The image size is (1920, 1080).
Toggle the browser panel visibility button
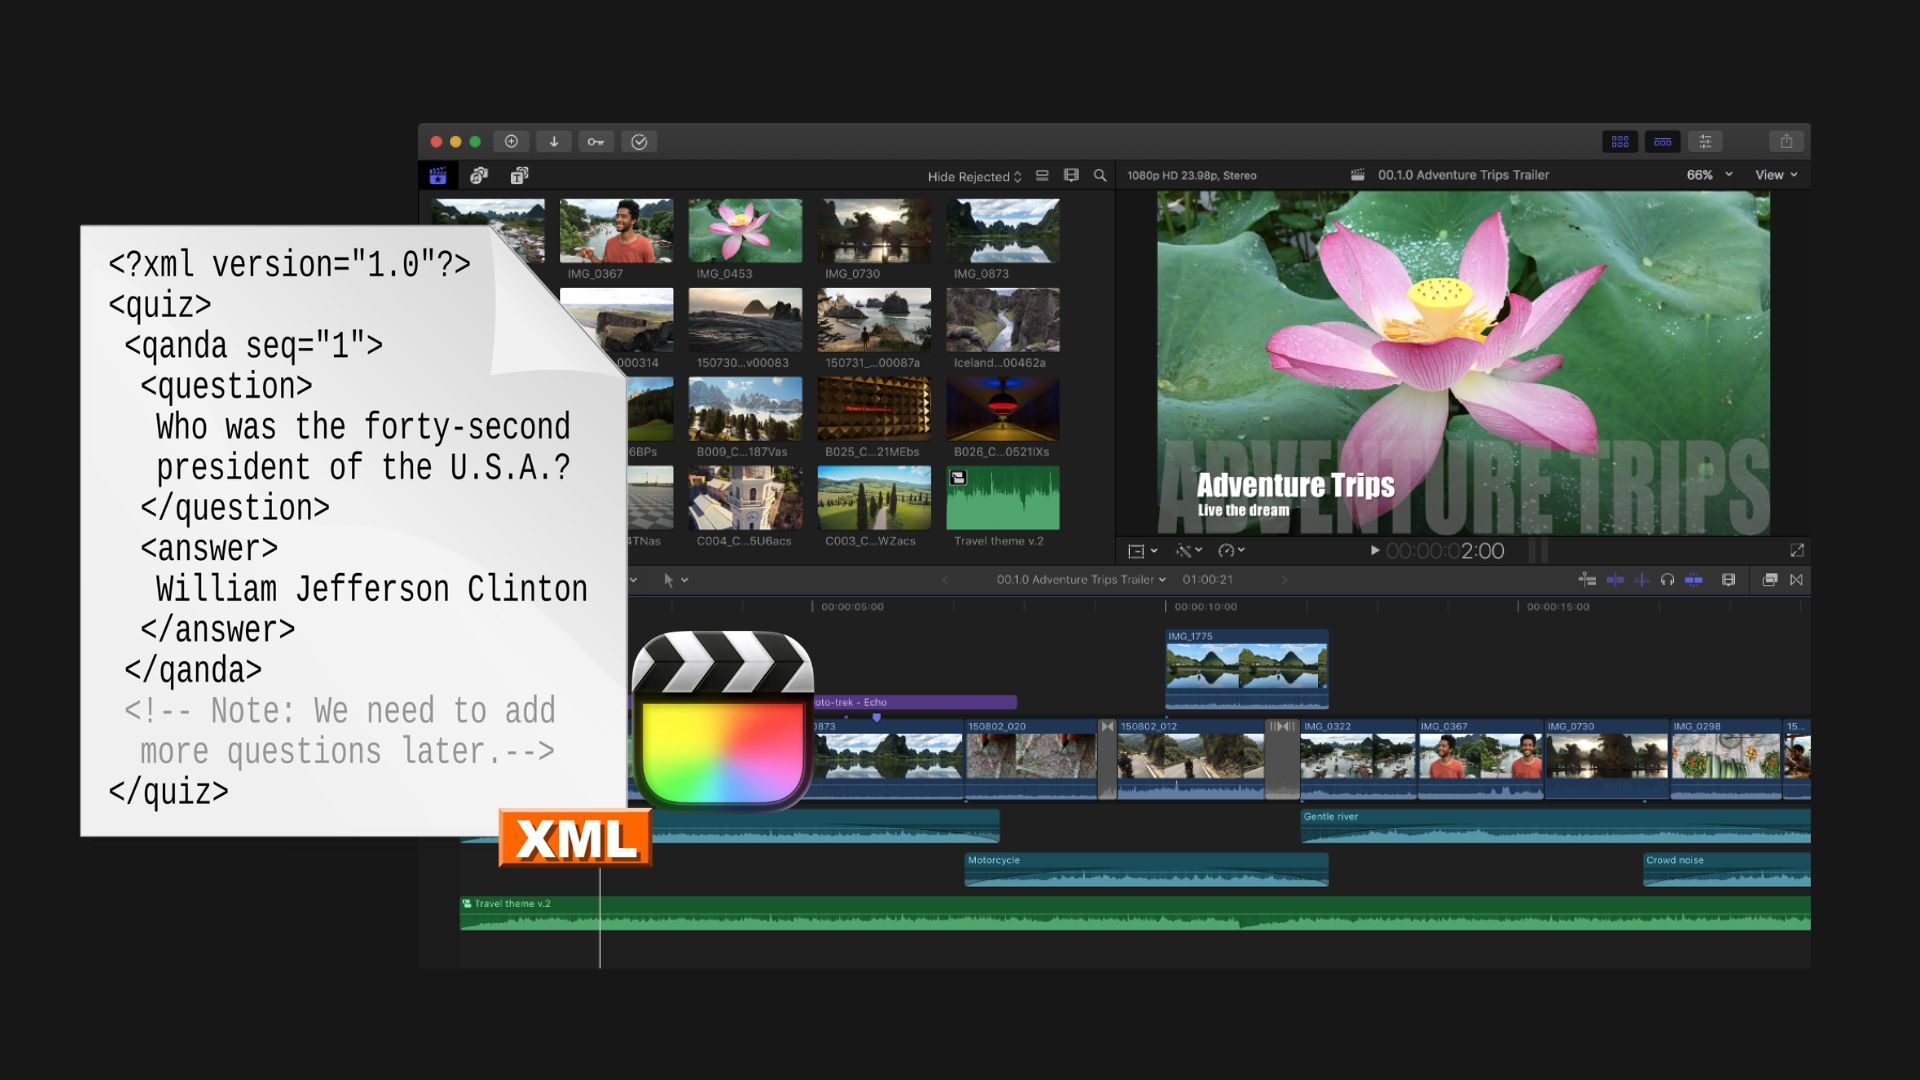[1620, 141]
